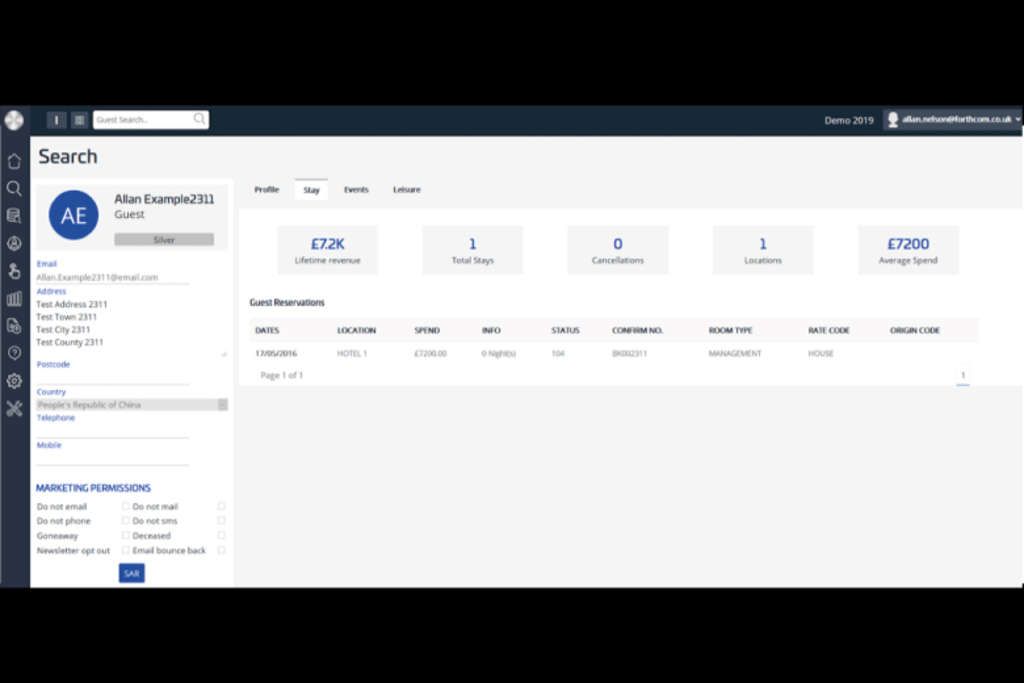Click the help question mark icon

(14, 353)
